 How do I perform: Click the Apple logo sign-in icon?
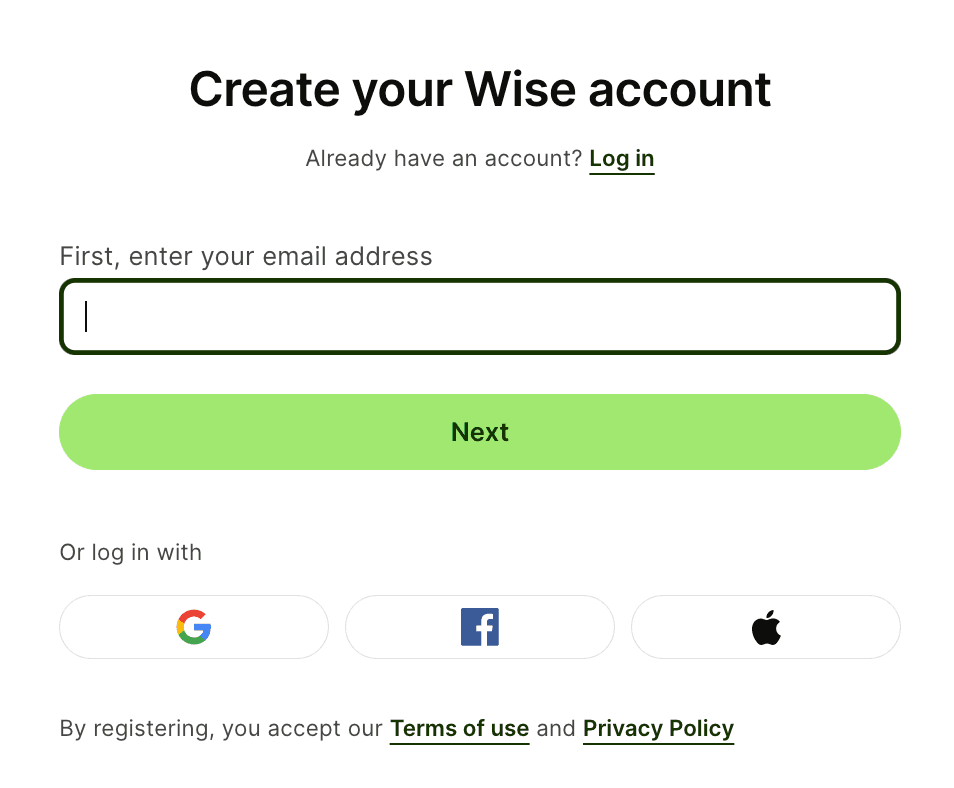766,628
